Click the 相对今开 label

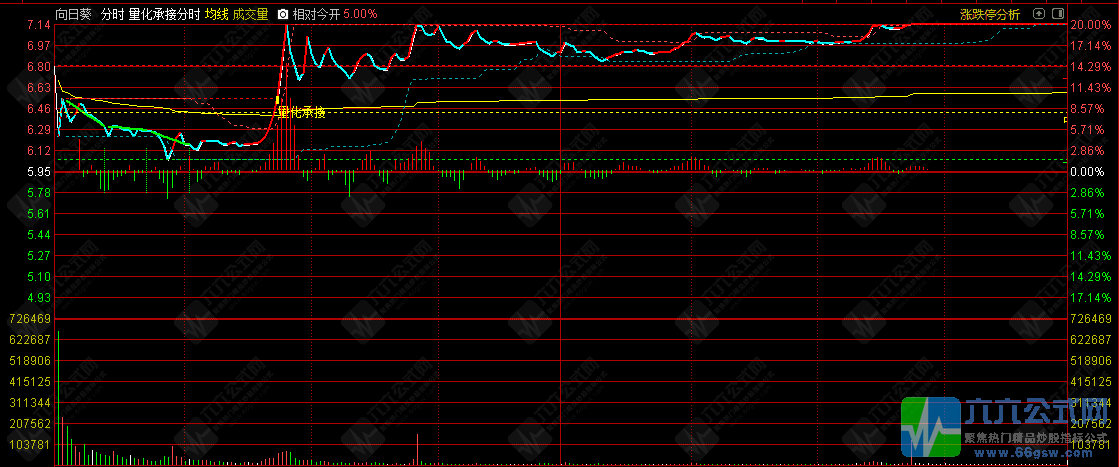coord(317,14)
